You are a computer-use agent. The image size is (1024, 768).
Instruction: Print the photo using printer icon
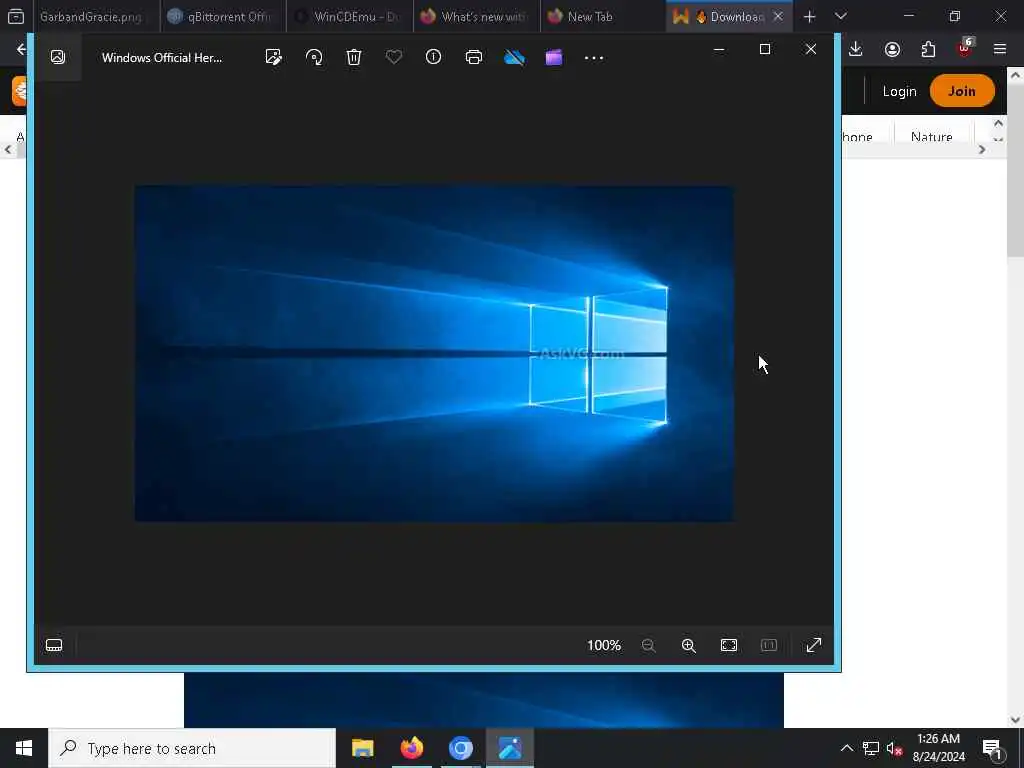(474, 57)
